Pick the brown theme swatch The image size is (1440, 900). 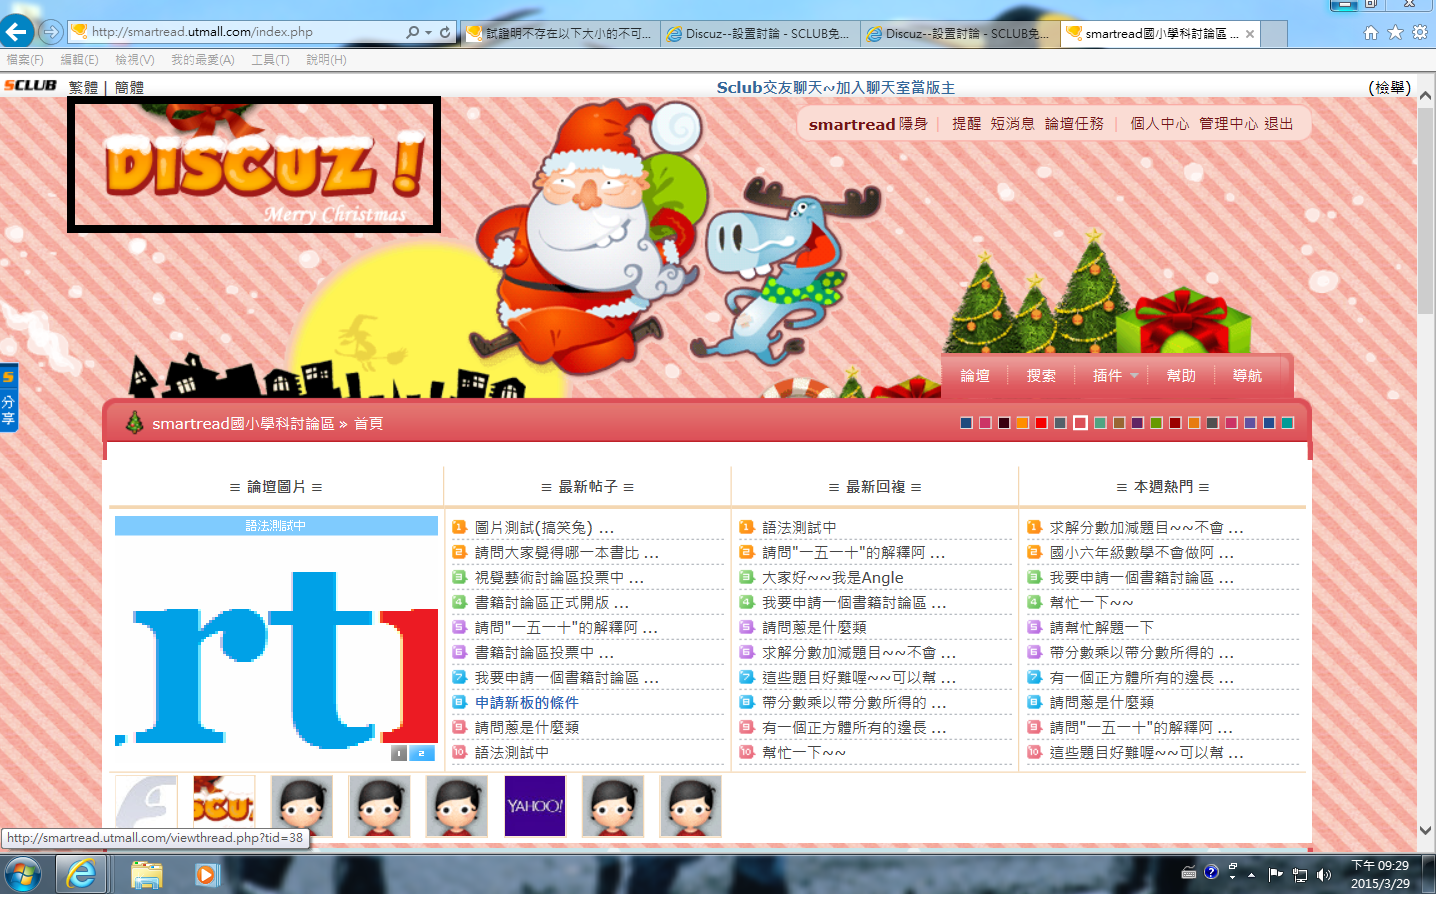click(x=1119, y=423)
